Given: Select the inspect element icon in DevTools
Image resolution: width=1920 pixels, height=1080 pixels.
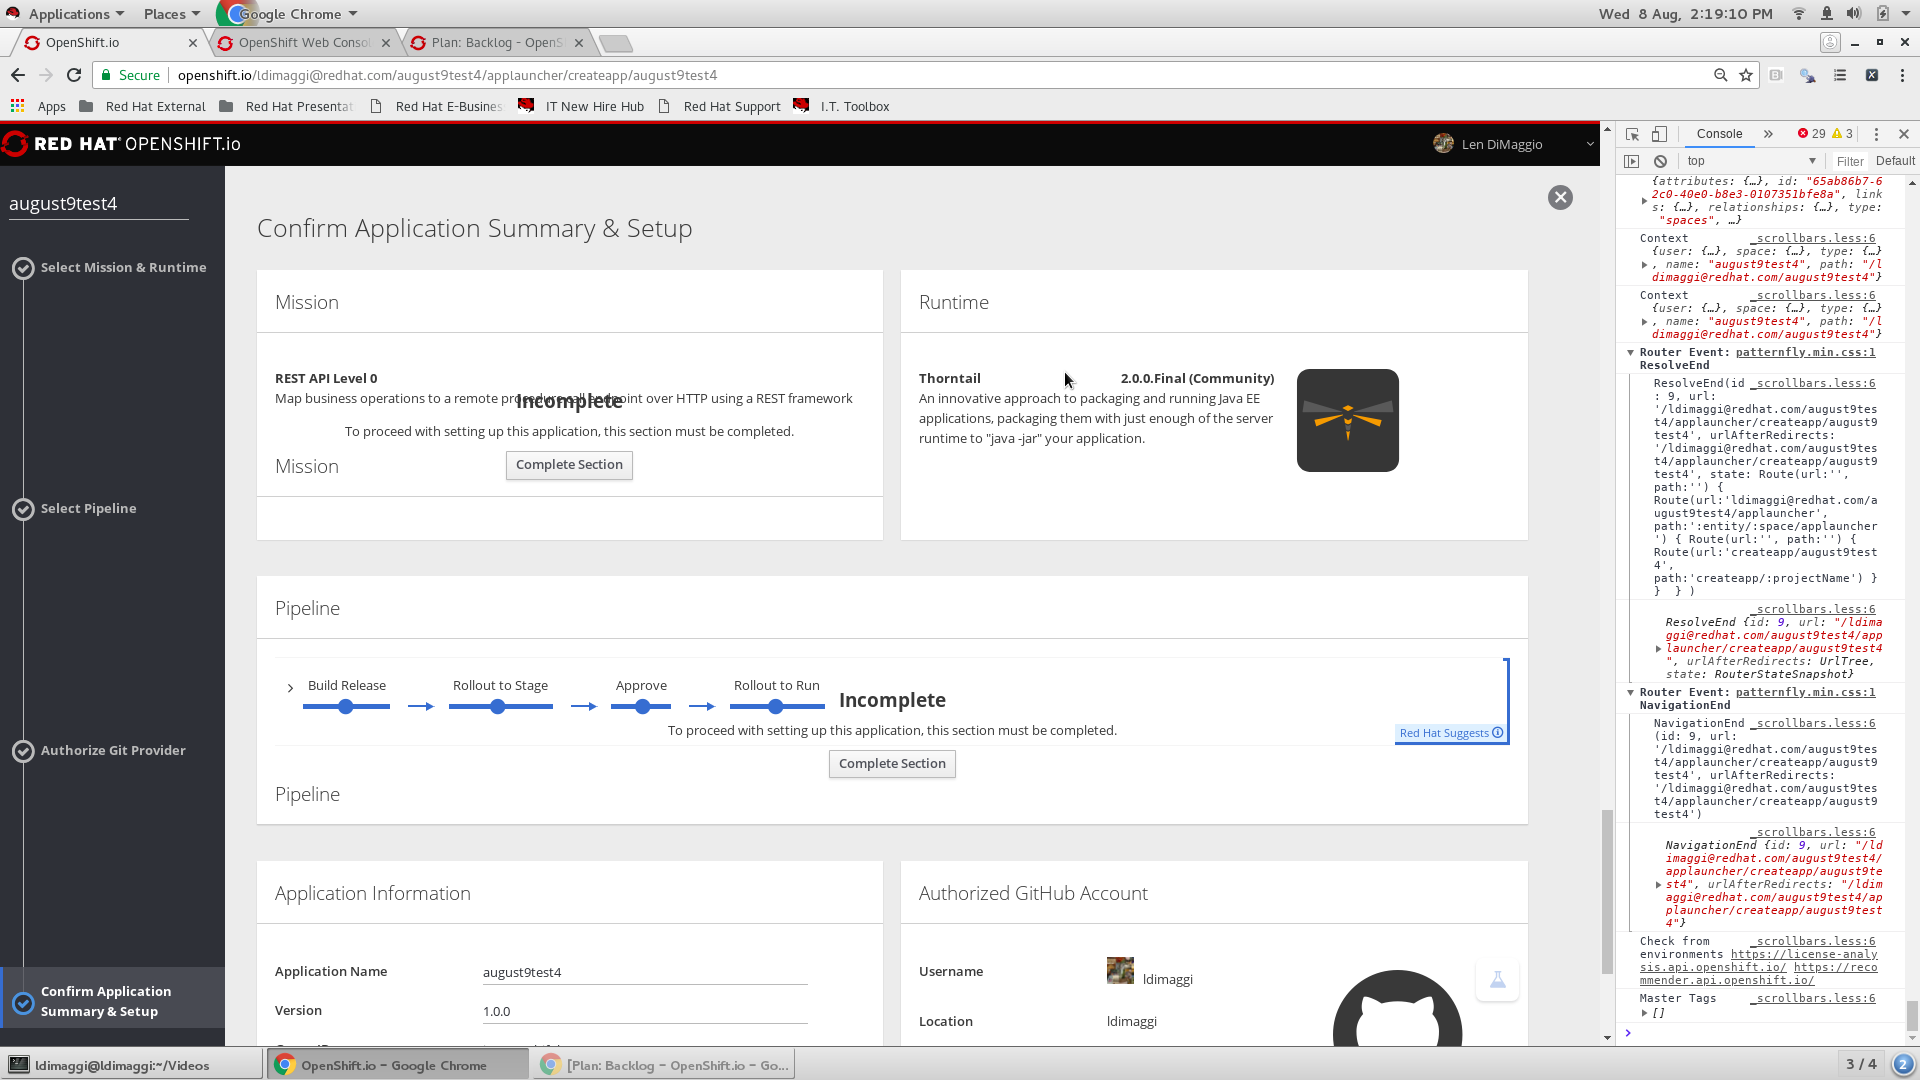Looking at the screenshot, I should pyautogui.click(x=1630, y=134).
